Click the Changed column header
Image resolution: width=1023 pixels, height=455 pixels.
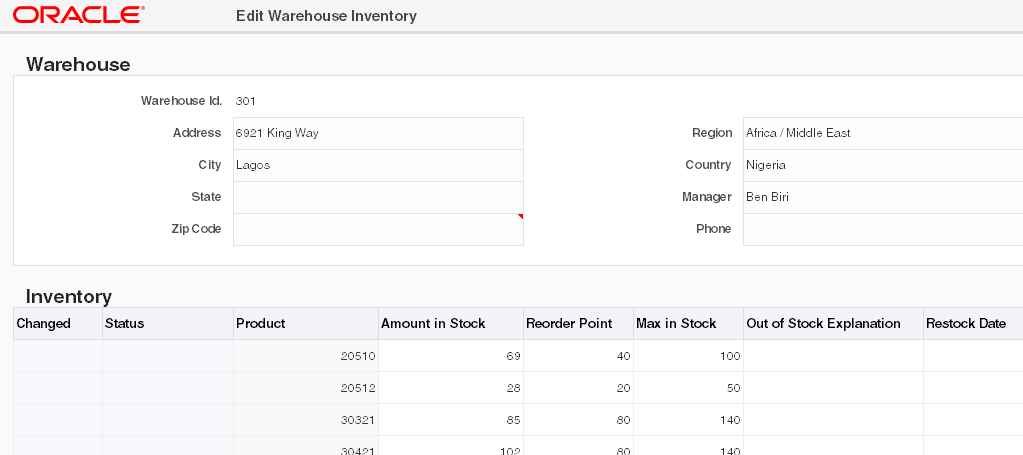pos(58,324)
